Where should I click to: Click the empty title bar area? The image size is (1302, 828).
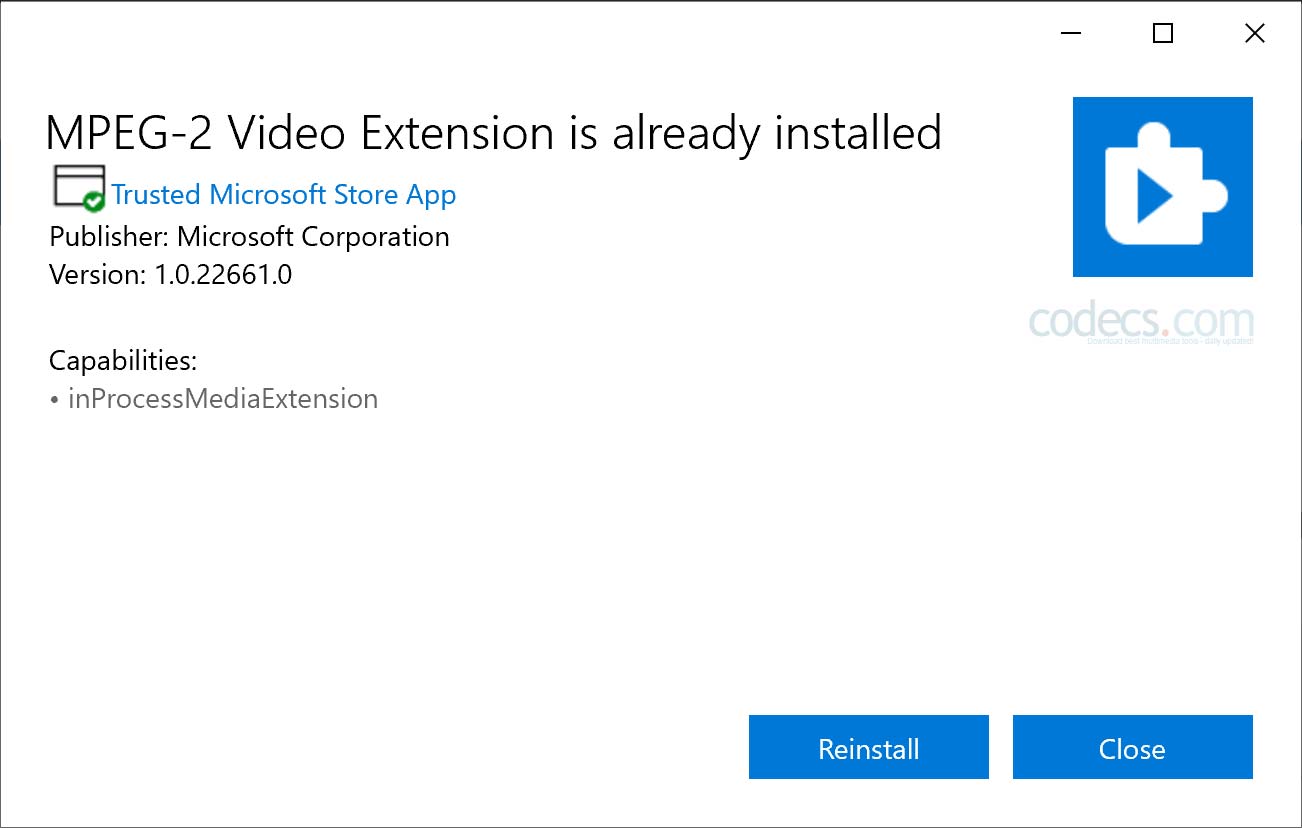click(x=500, y=34)
